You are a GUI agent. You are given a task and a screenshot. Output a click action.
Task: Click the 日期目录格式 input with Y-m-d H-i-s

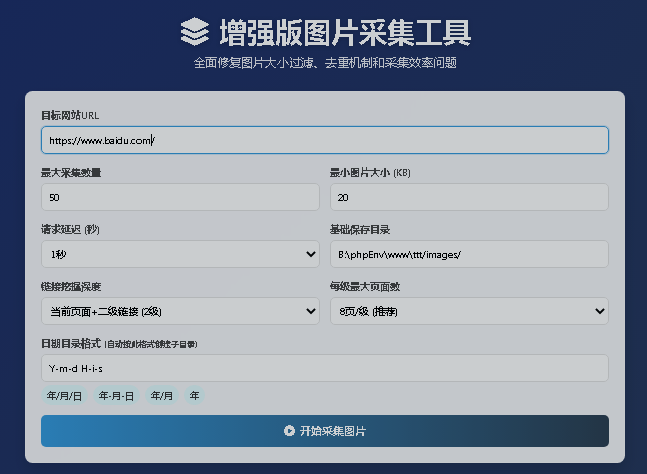(x=325, y=368)
